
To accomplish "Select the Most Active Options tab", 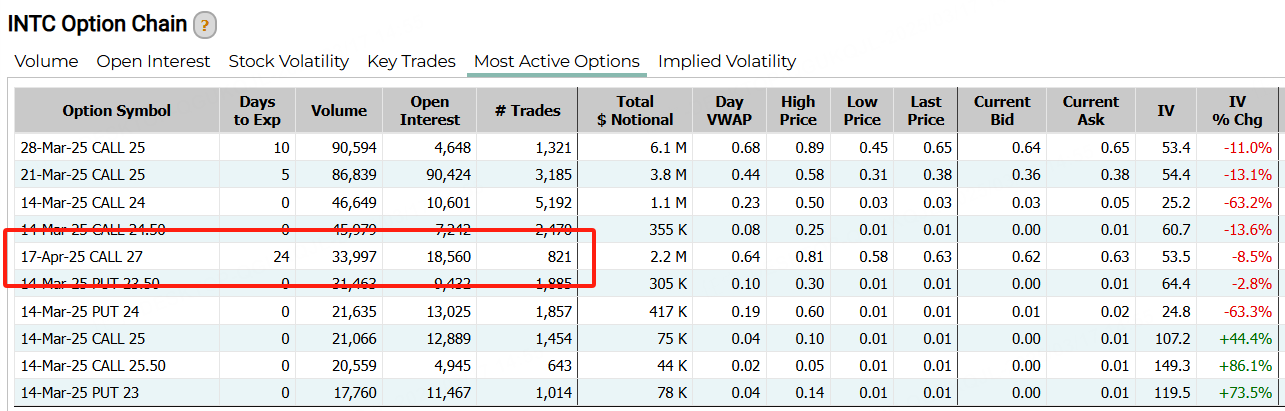I will tap(556, 61).
